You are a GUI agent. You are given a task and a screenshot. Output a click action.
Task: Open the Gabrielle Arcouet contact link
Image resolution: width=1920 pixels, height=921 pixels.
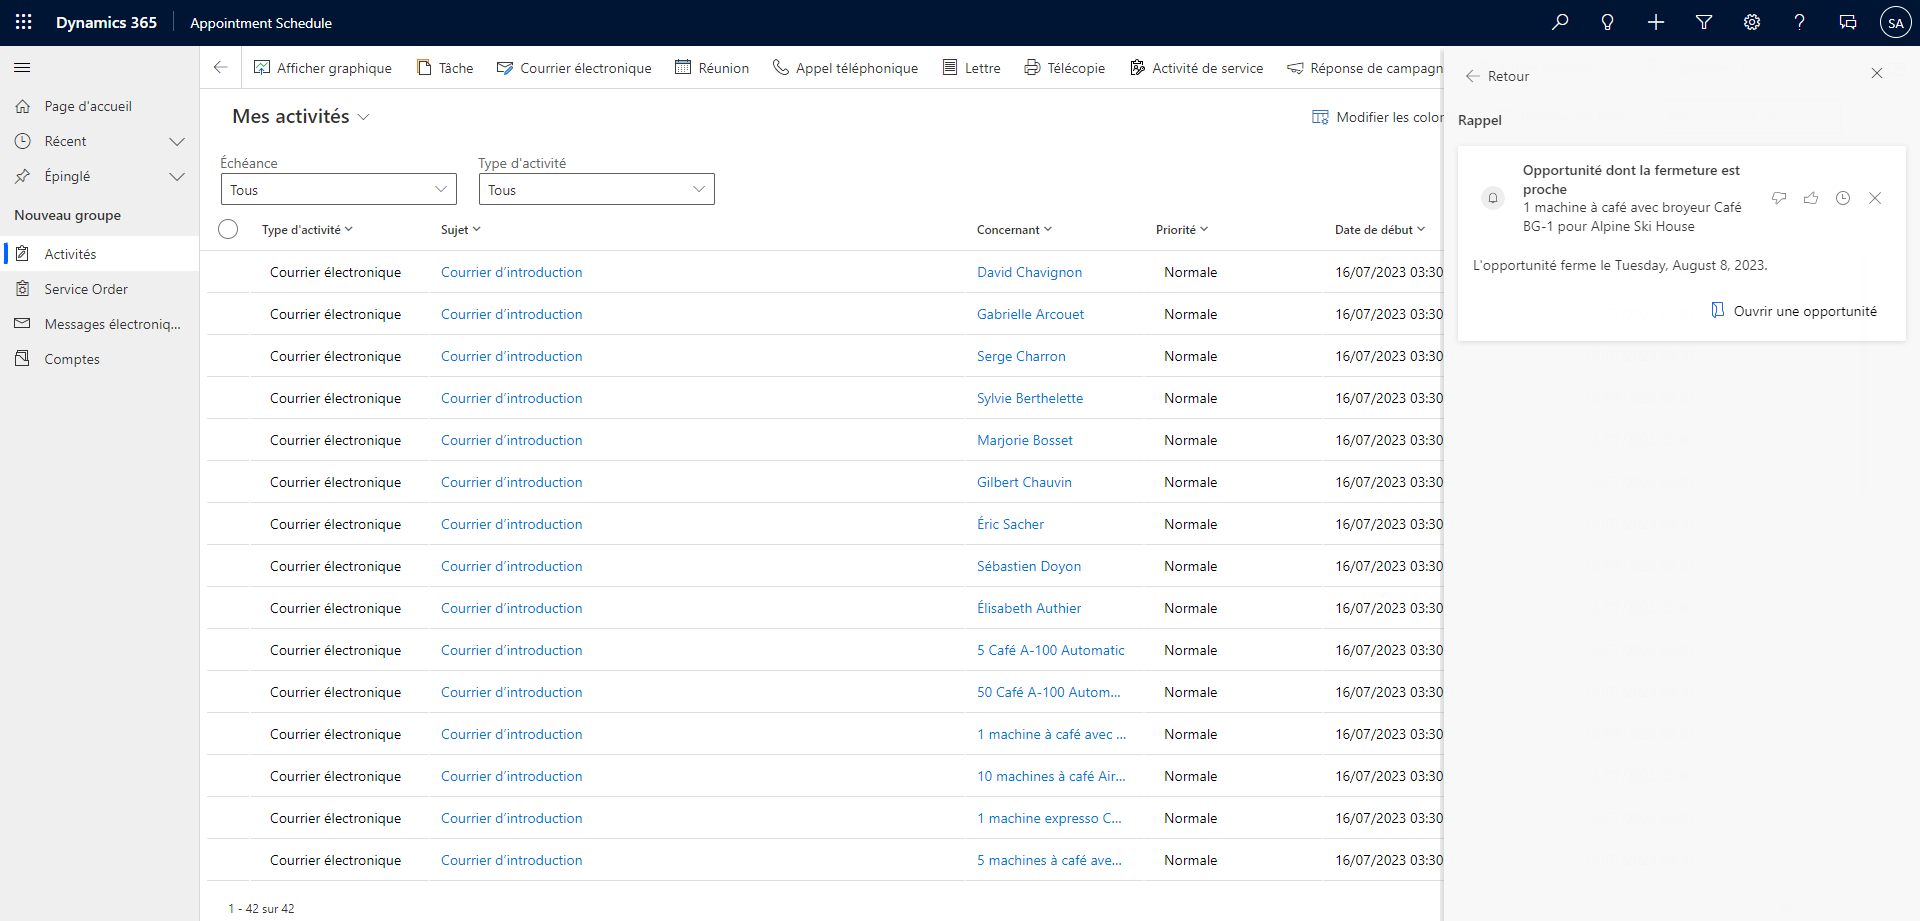point(1030,314)
